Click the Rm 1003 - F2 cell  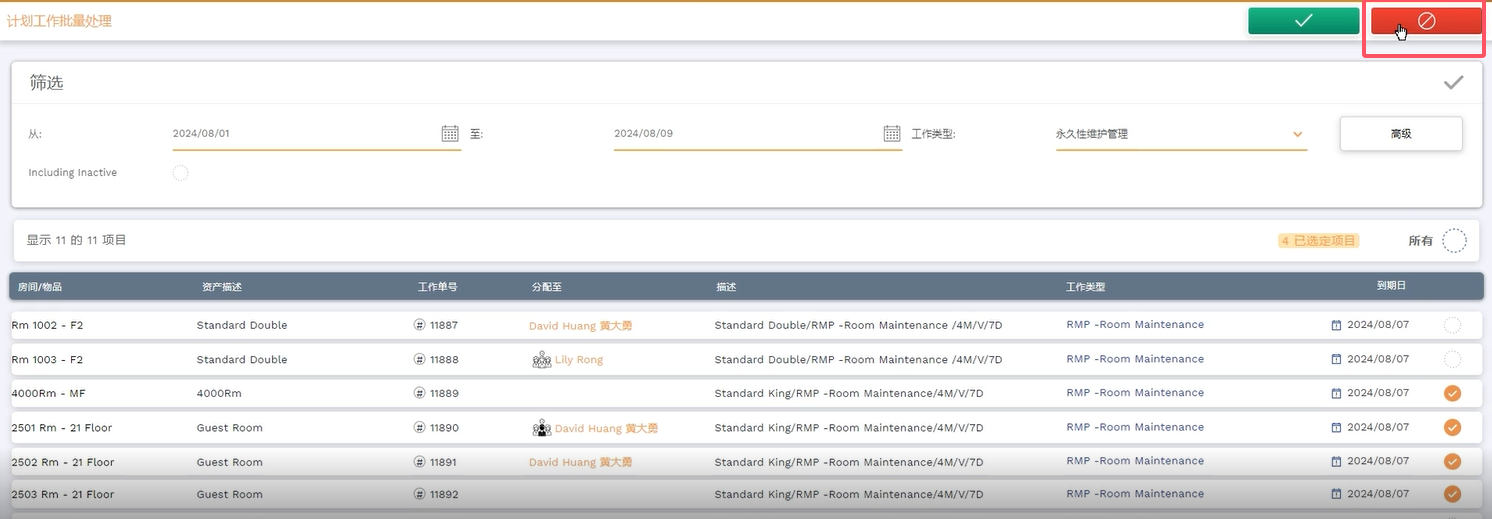[47, 359]
